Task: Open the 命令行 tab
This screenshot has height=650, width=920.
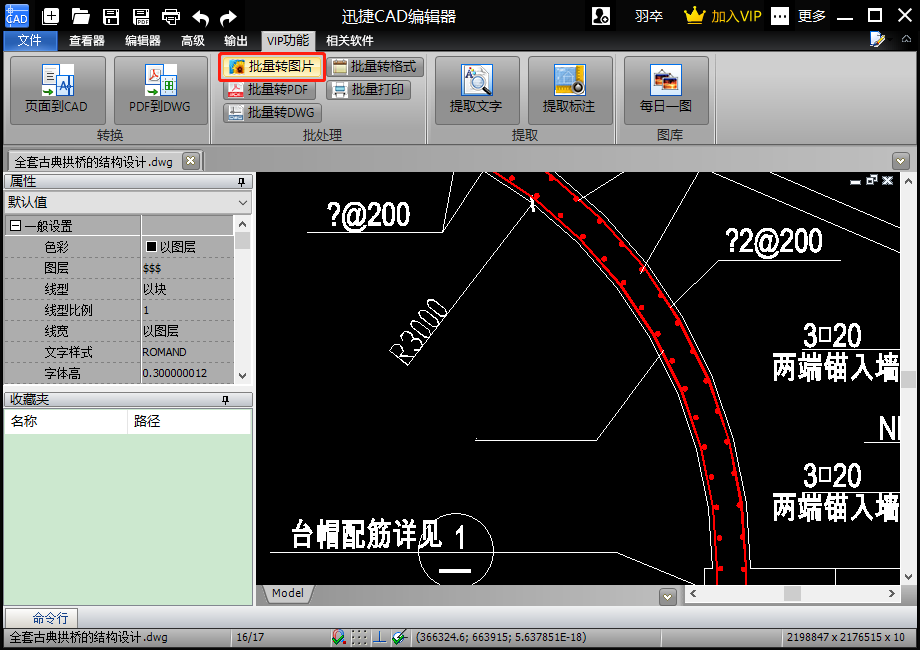Action: point(41,618)
